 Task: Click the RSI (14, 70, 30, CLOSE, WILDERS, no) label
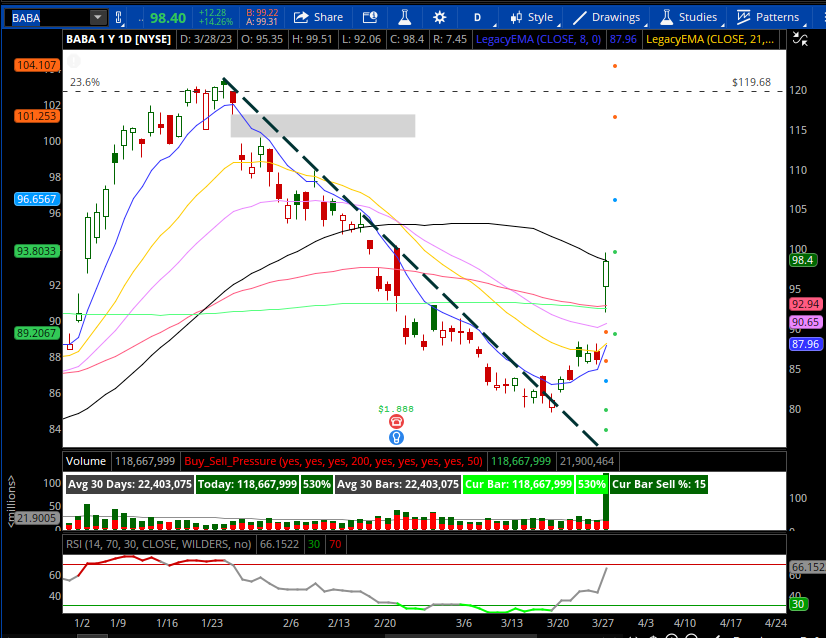[x=158, y=544]
